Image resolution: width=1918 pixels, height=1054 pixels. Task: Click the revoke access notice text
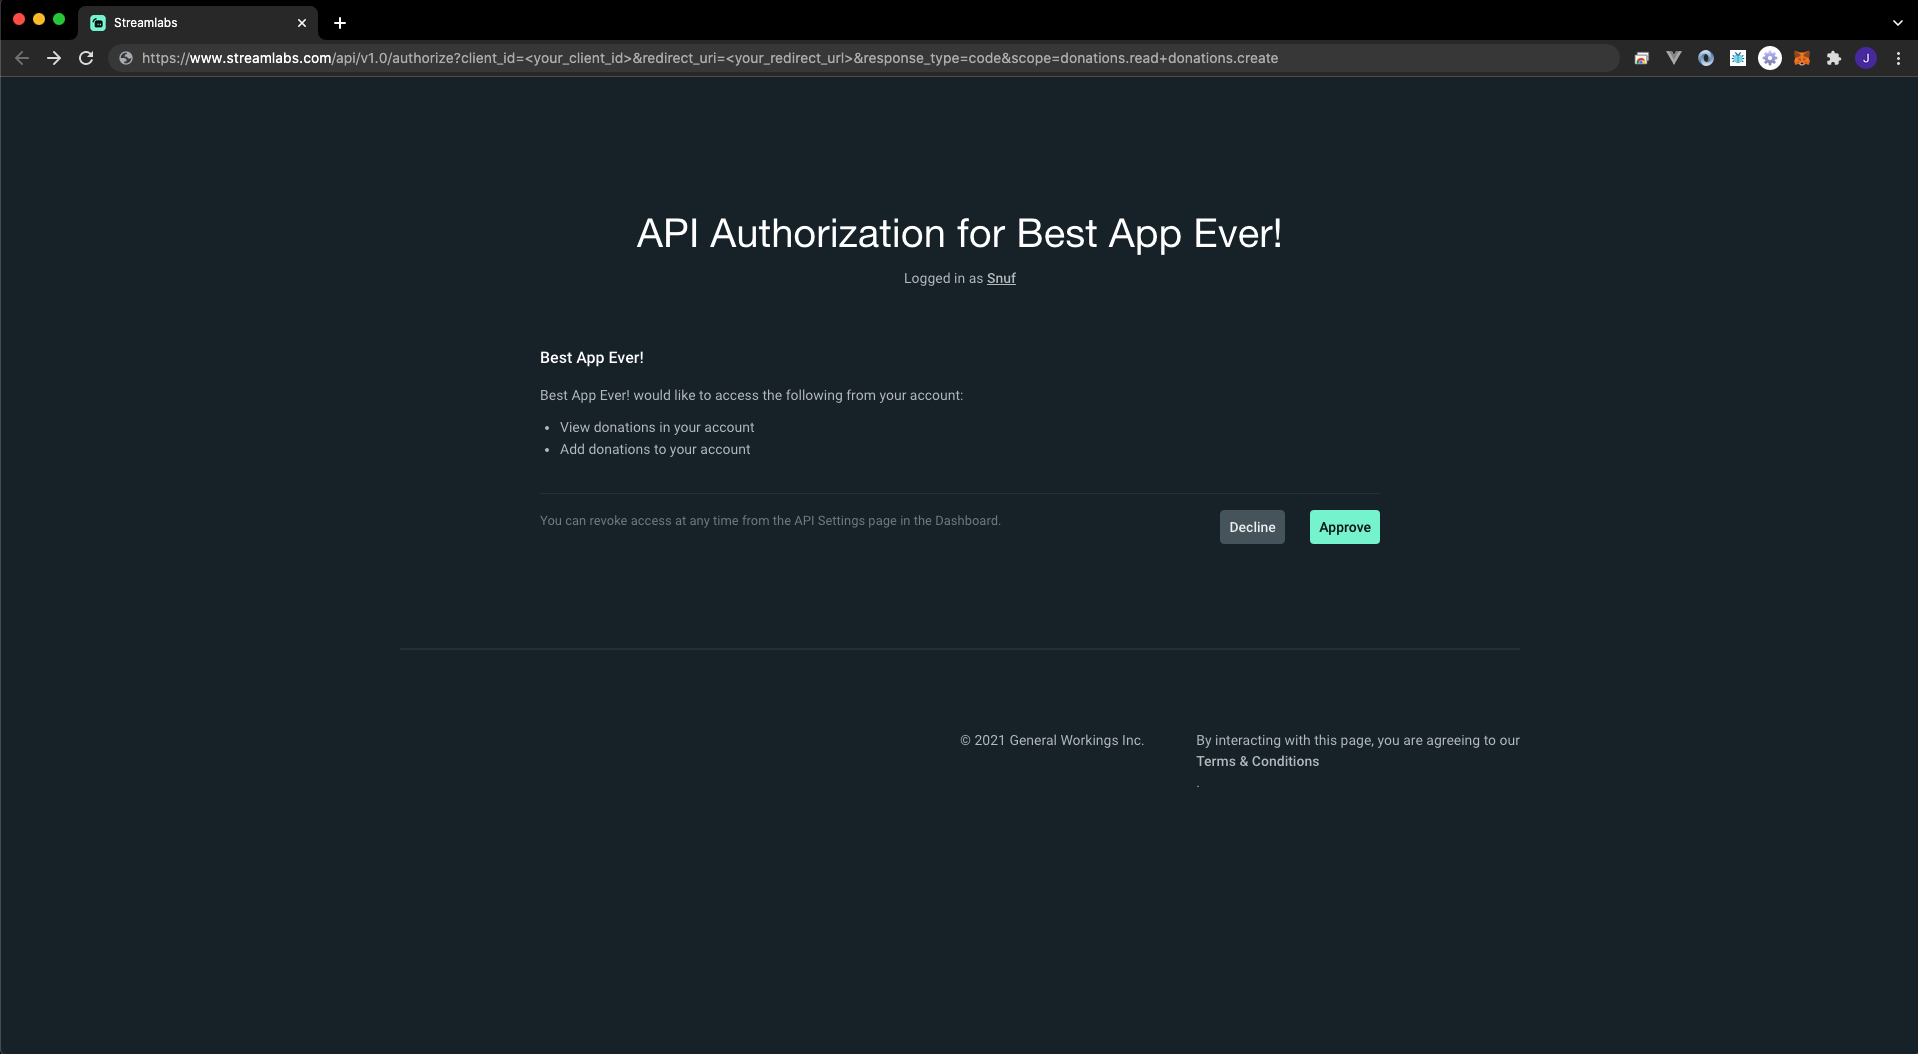(x=770, y=520)
